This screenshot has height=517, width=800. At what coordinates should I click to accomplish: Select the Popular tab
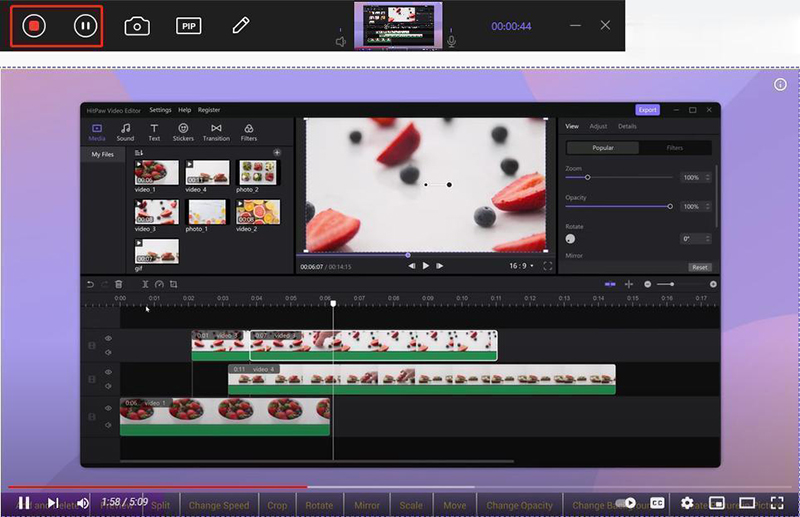point(603,147)
